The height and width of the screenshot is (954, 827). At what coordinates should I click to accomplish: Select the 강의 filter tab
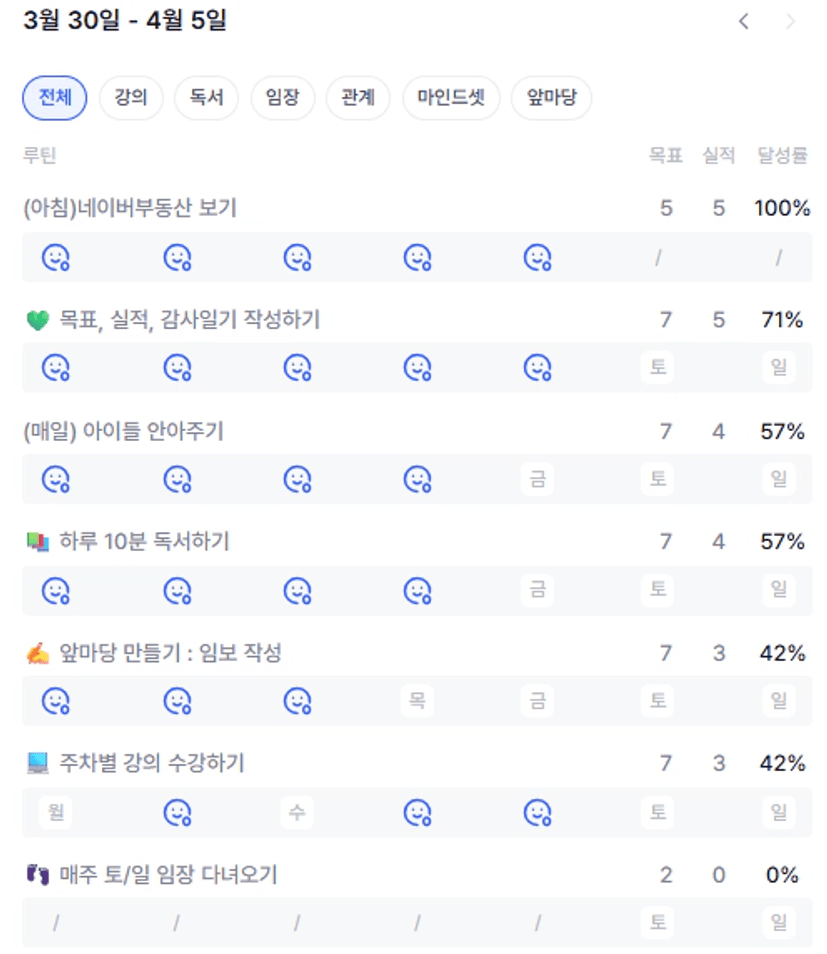coord(131,98)
